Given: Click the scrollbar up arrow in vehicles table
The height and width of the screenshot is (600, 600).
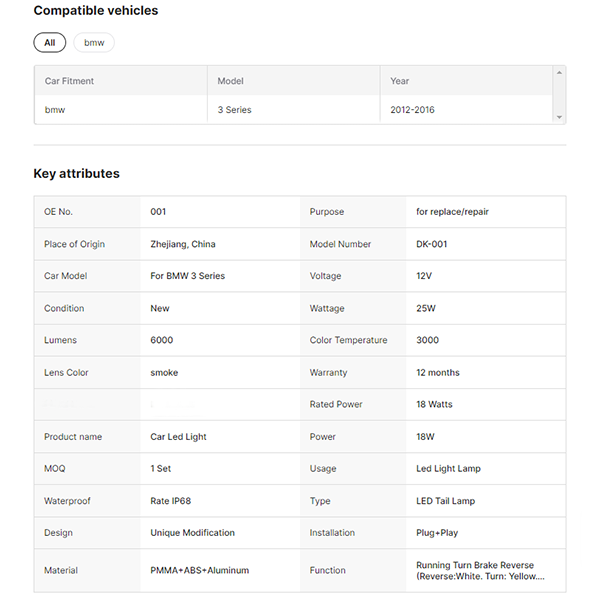Looking at the screenshot, I should 559,72.
